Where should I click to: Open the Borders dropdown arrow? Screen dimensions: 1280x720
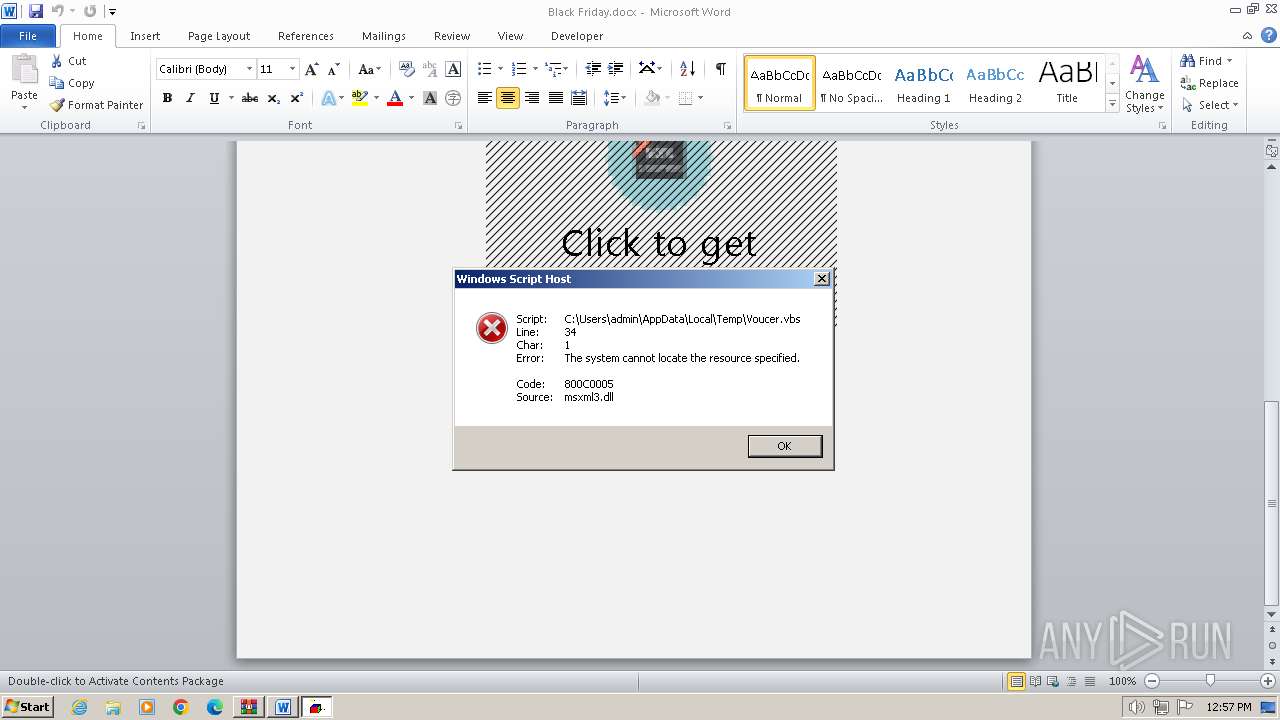coord(700,98)
